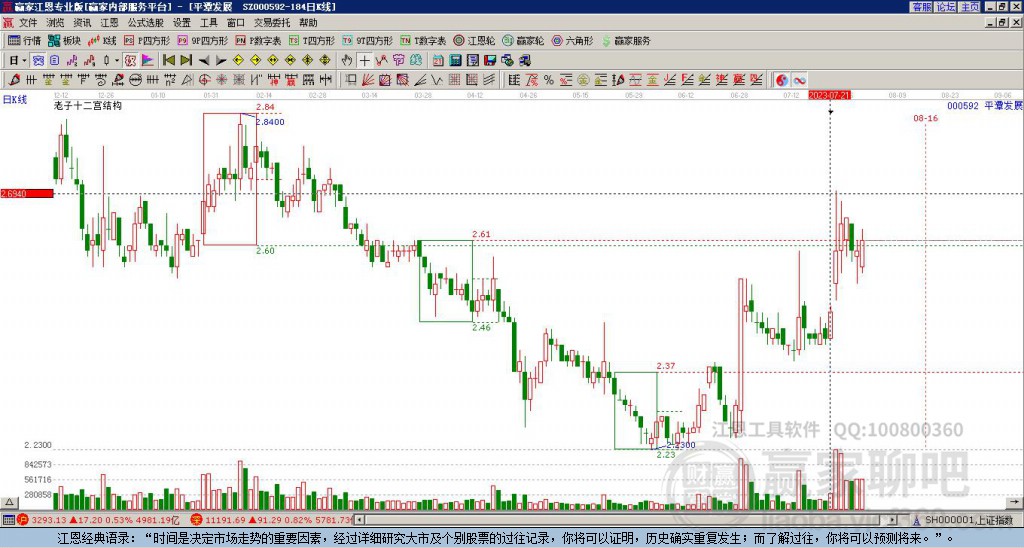Viewport: 1024px width, 548px height.
Task: Click the first yellow diamond shift icon
Action: (x=238, y=61)
